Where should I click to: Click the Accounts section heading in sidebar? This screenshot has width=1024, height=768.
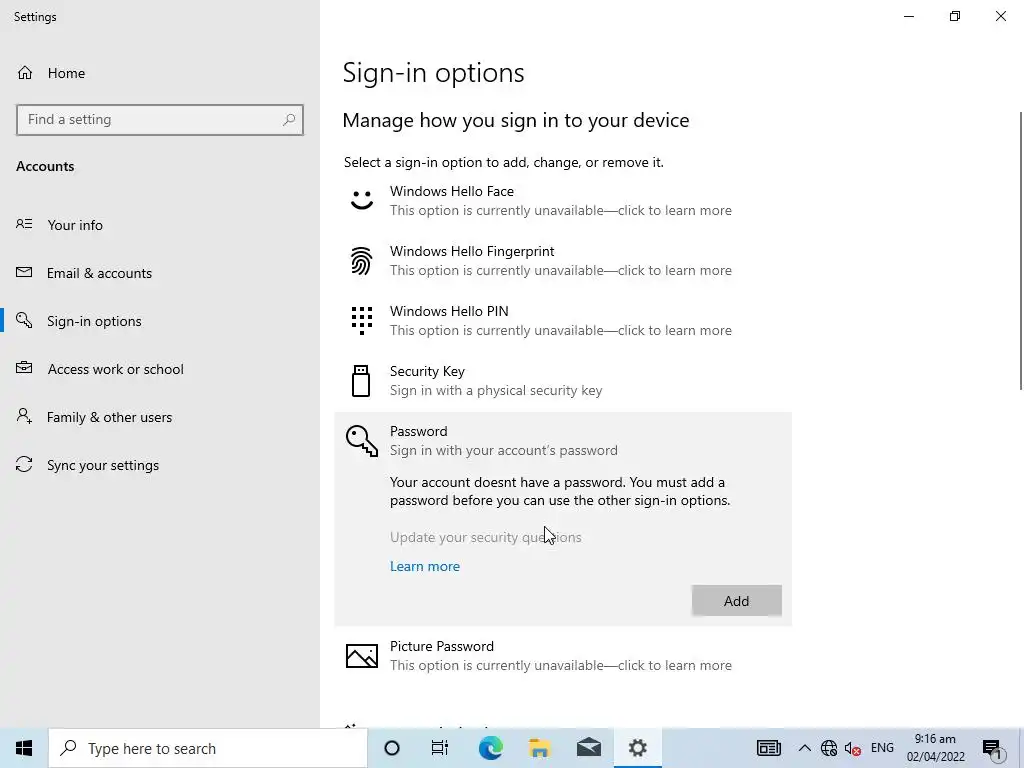pos(45,166)
